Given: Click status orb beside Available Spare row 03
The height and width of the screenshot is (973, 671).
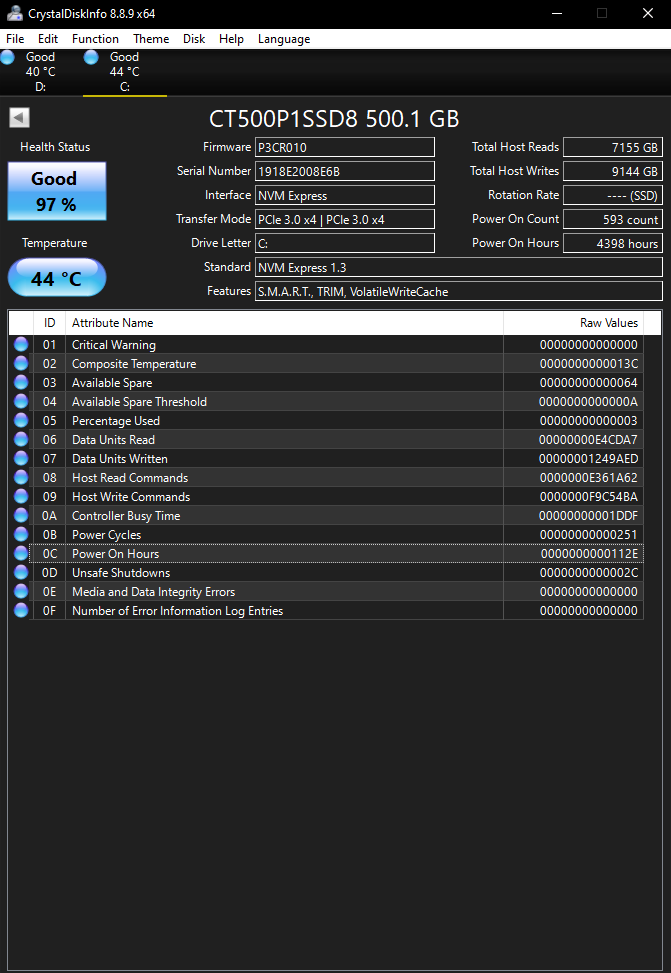Looking at the screenshot, I should tap(21, 382).
